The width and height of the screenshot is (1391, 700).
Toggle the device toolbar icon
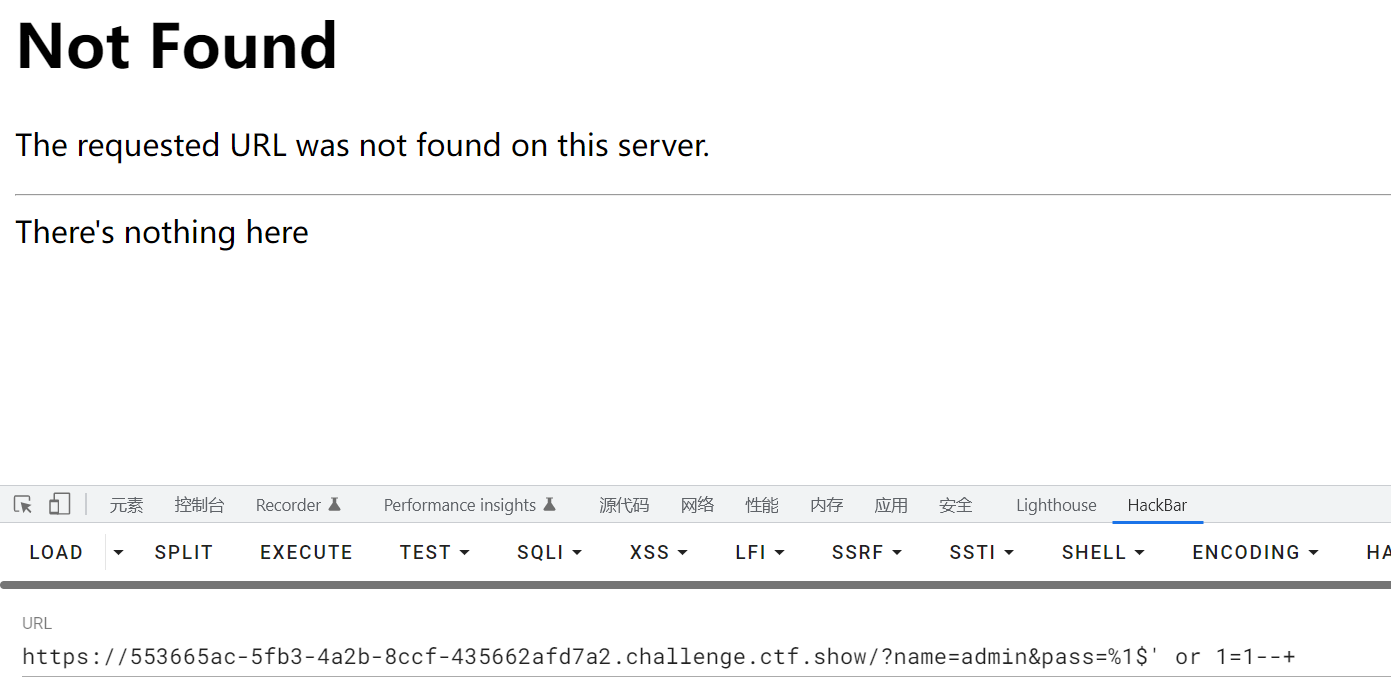click(x=59, y=504)
